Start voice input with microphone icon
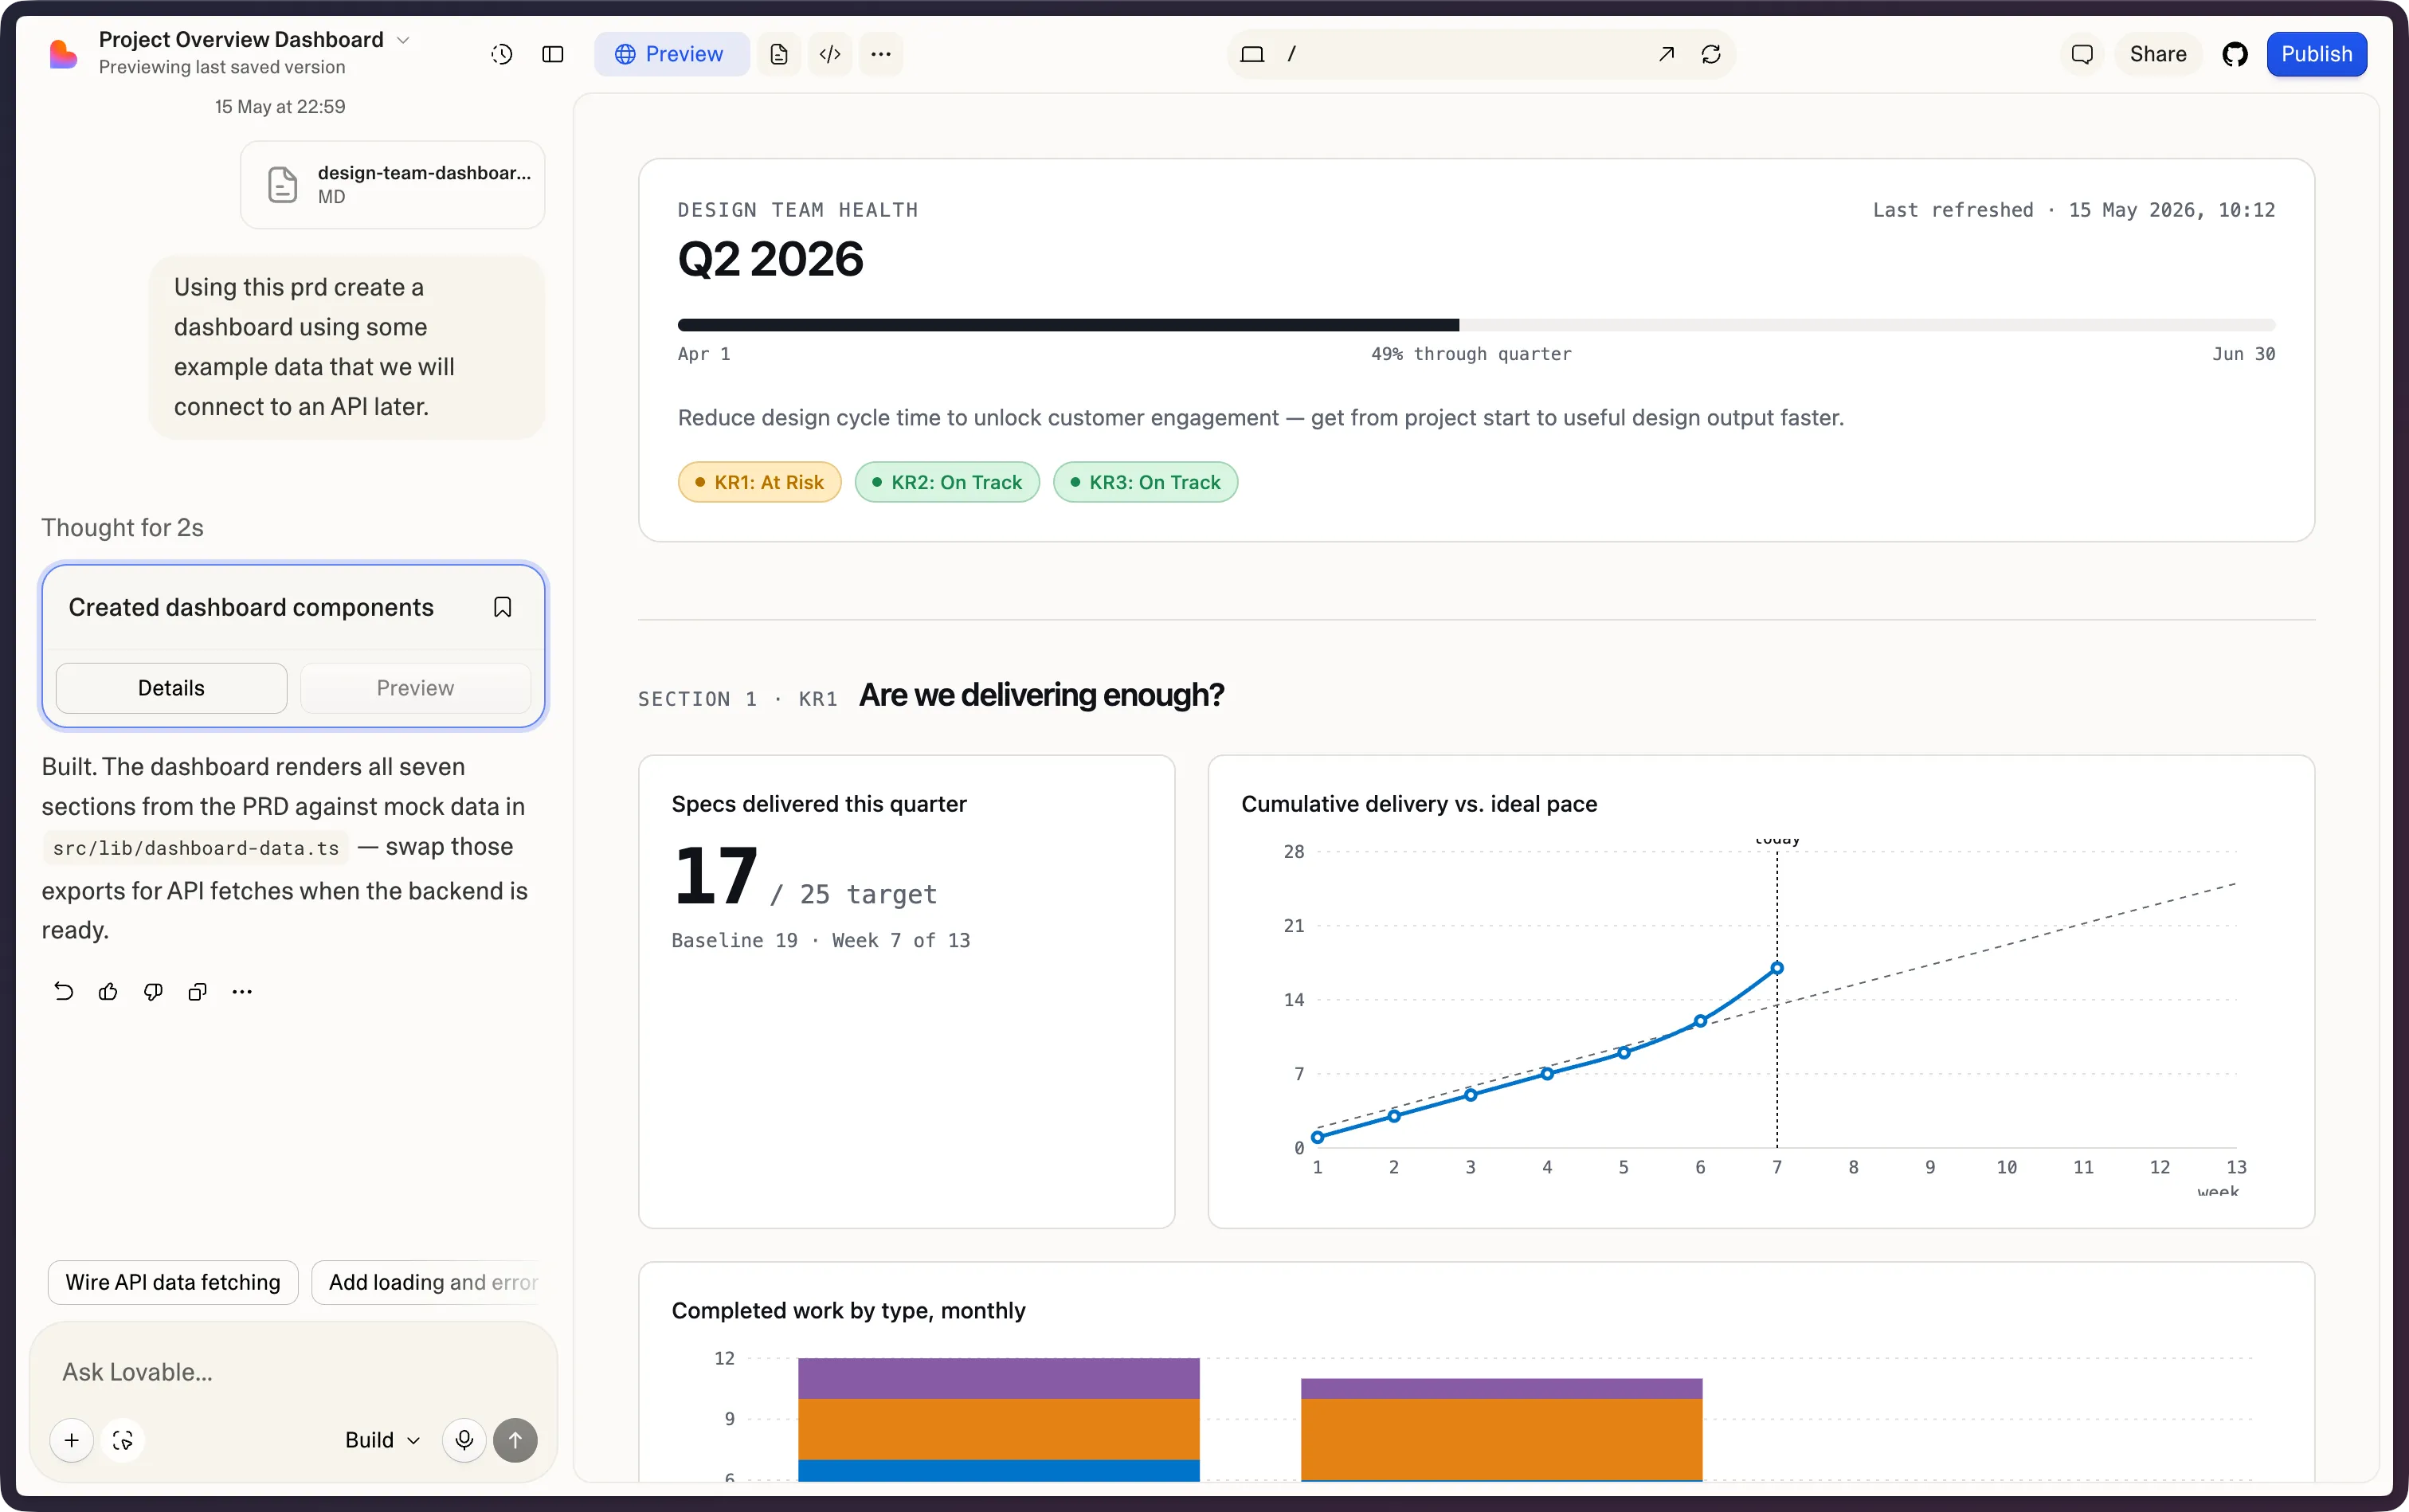Screen dimensions: 2409x1512 pos(464,1440)
